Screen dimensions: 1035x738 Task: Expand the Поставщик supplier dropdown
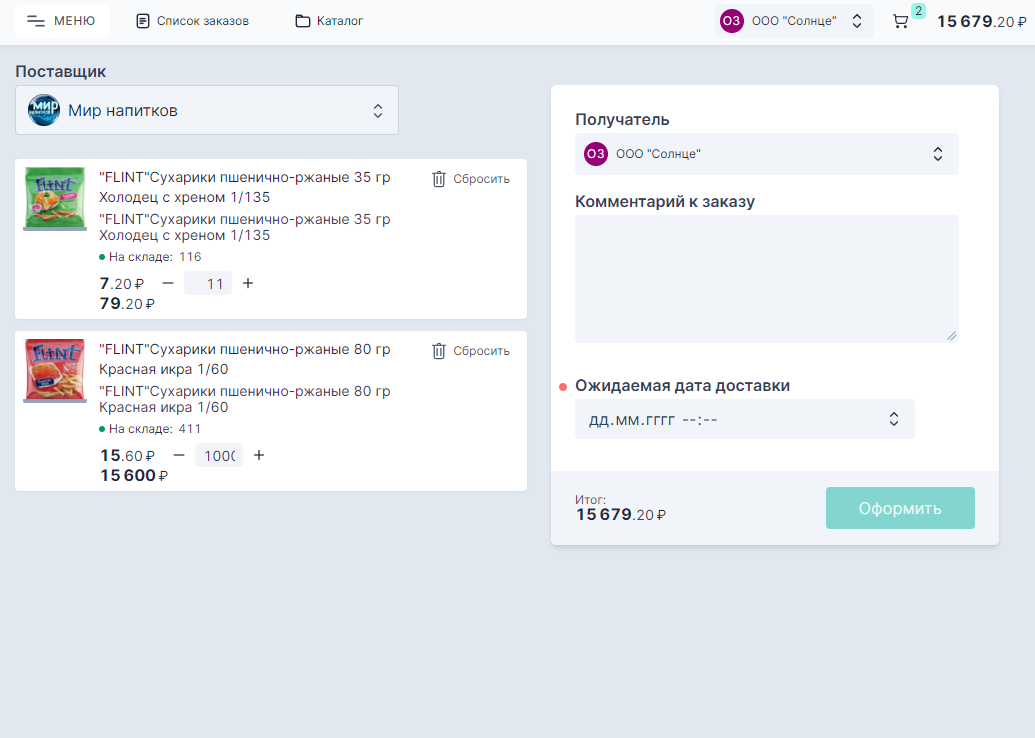click(x=377, y=110)
